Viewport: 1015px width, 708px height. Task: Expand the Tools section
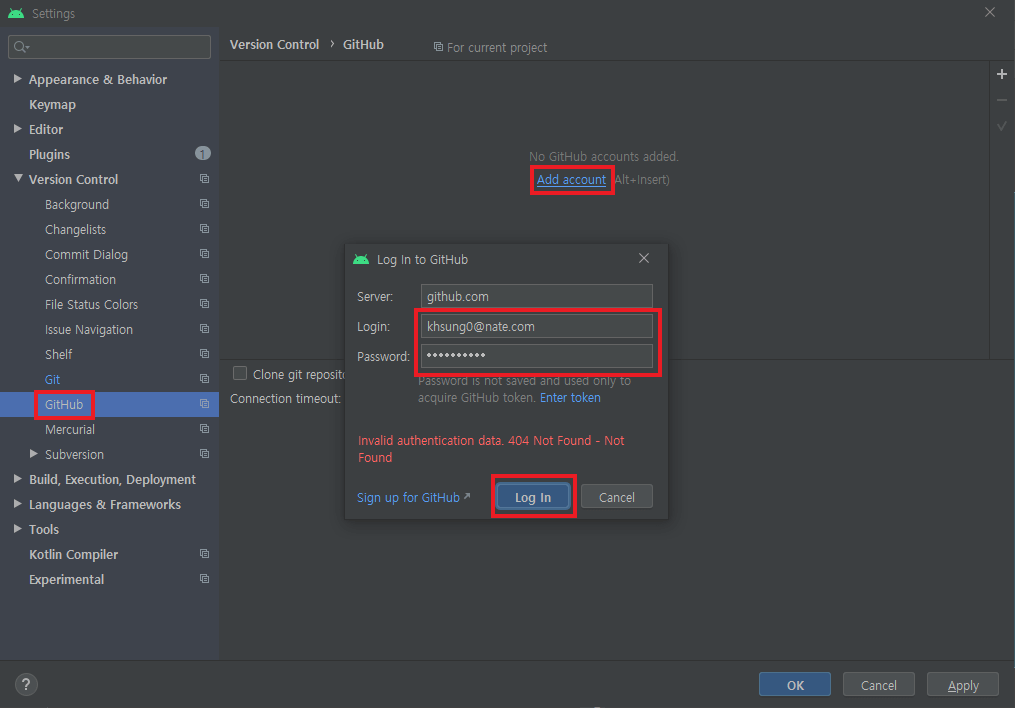(x=17, y=529)
